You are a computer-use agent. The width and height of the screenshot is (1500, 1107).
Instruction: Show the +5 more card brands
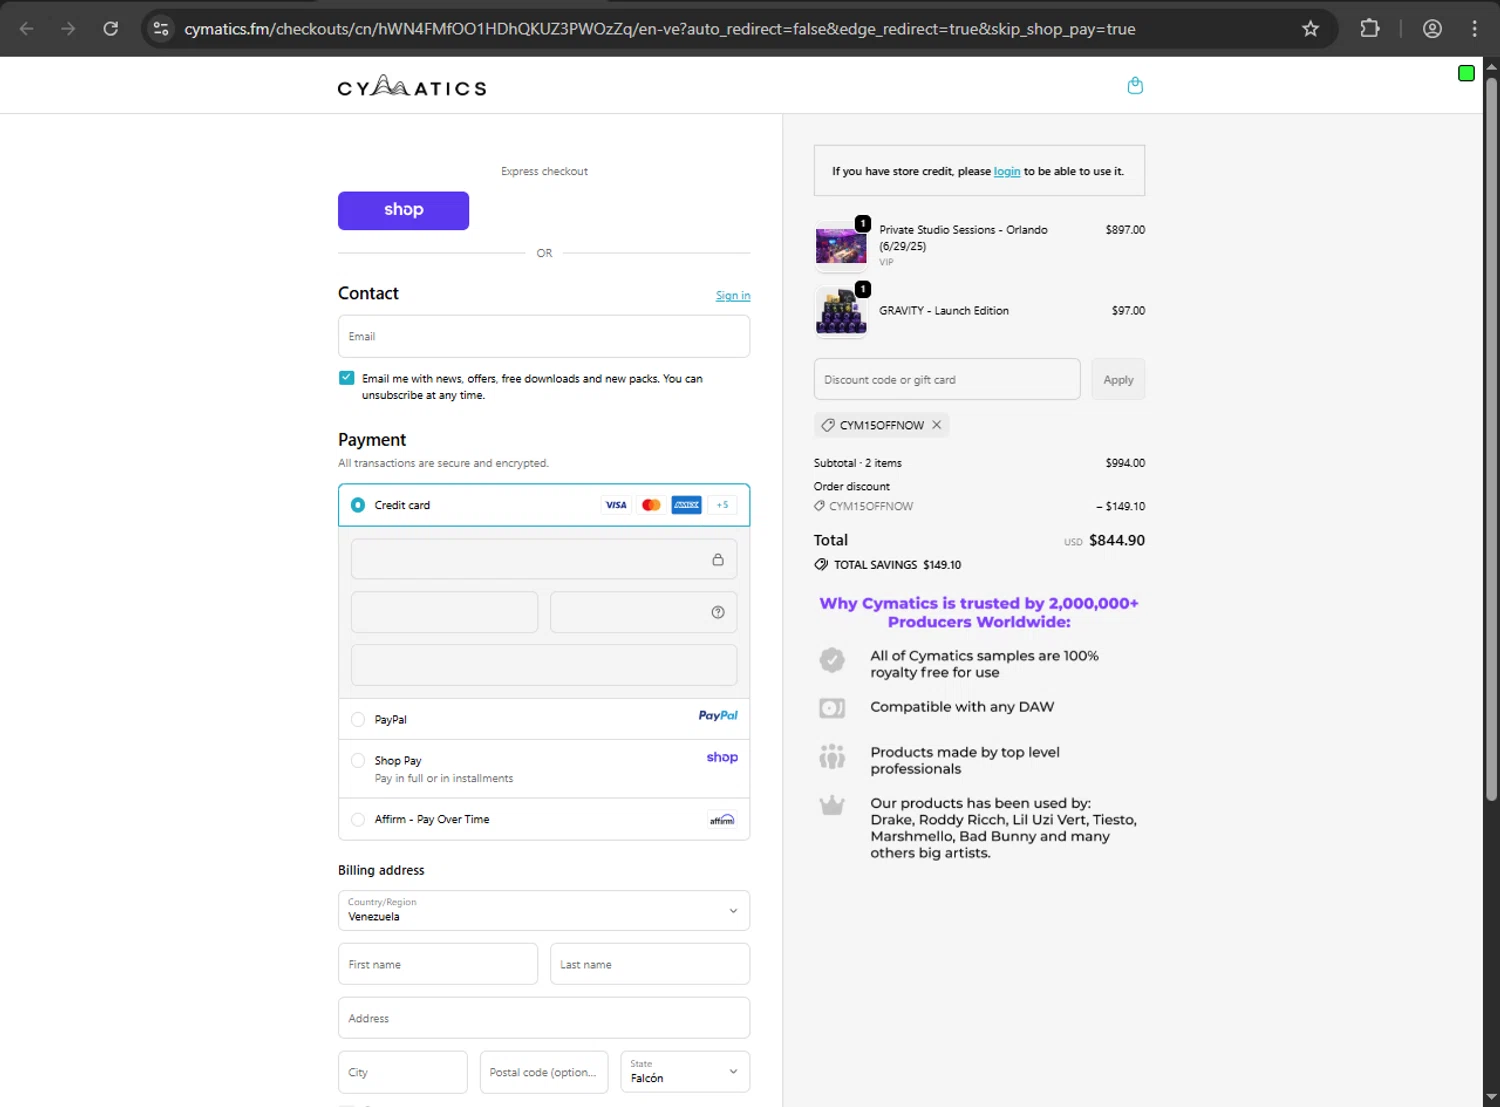click(x=722, y=505)
